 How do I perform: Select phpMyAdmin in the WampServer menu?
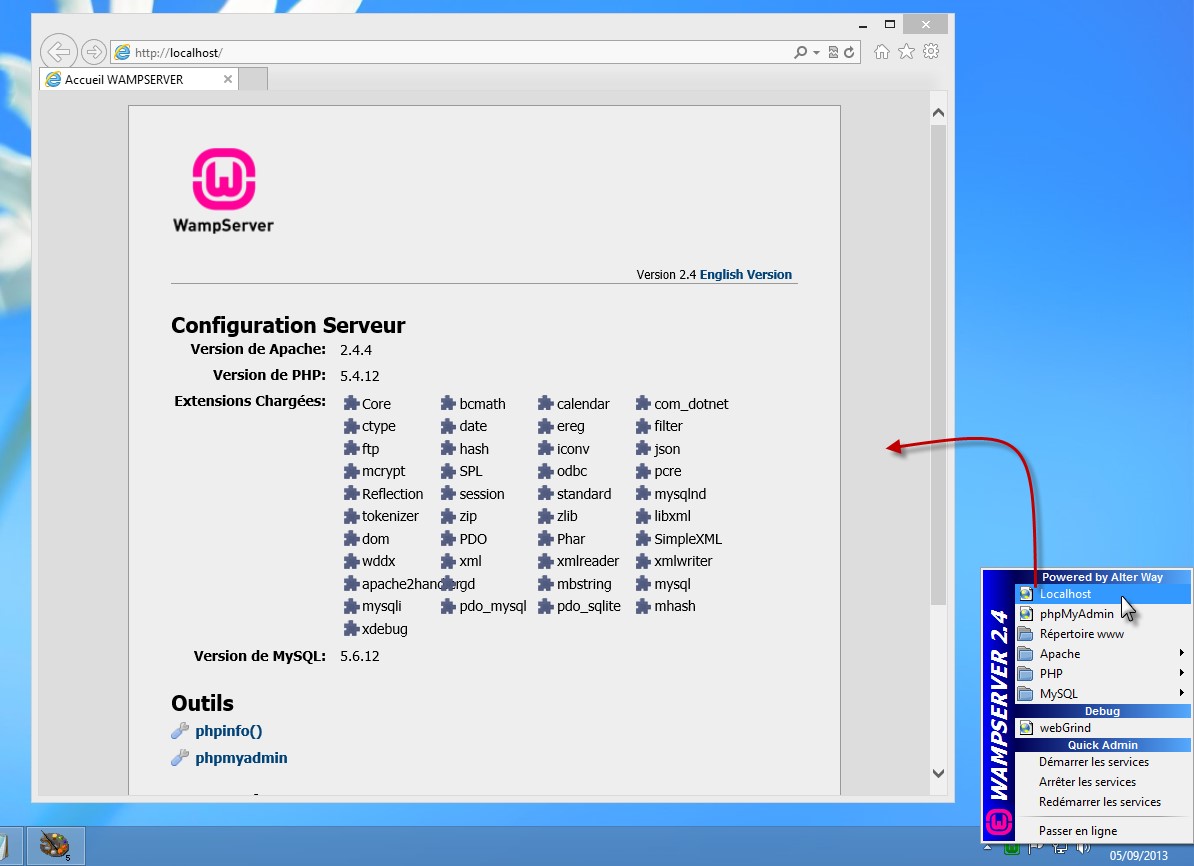pos(1076,614)
